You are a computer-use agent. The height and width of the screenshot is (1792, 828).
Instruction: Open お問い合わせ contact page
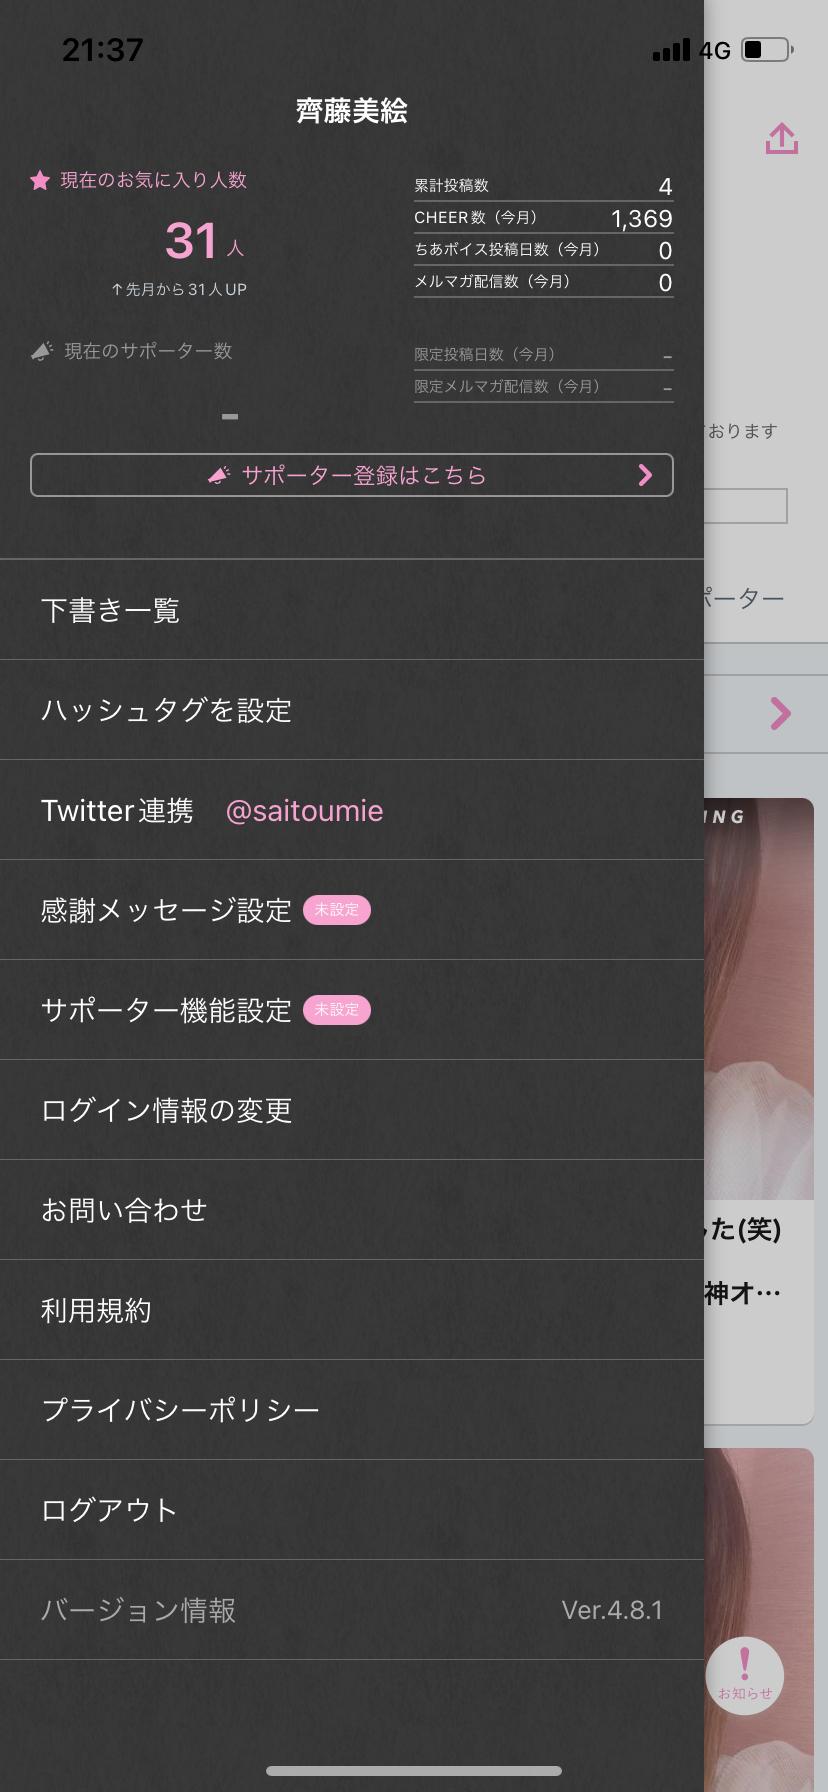[x=352, y=1210]
